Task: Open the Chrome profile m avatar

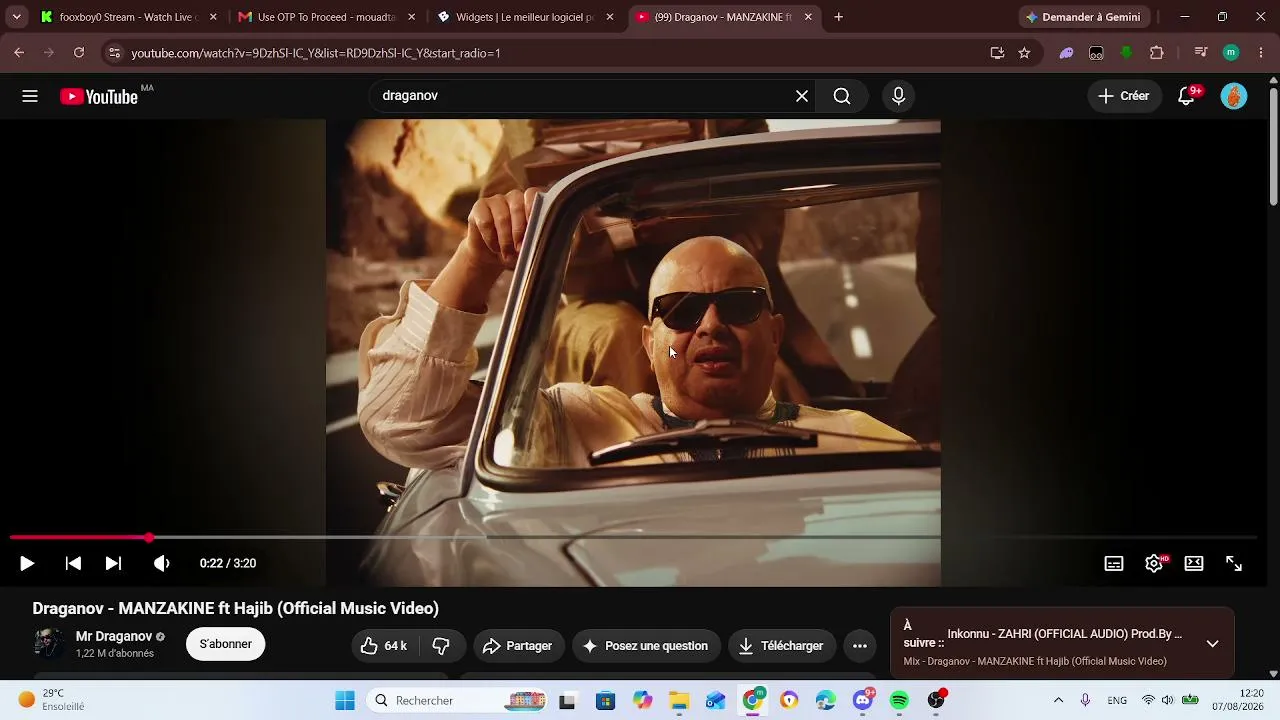Action: [x=1231, y=53]
